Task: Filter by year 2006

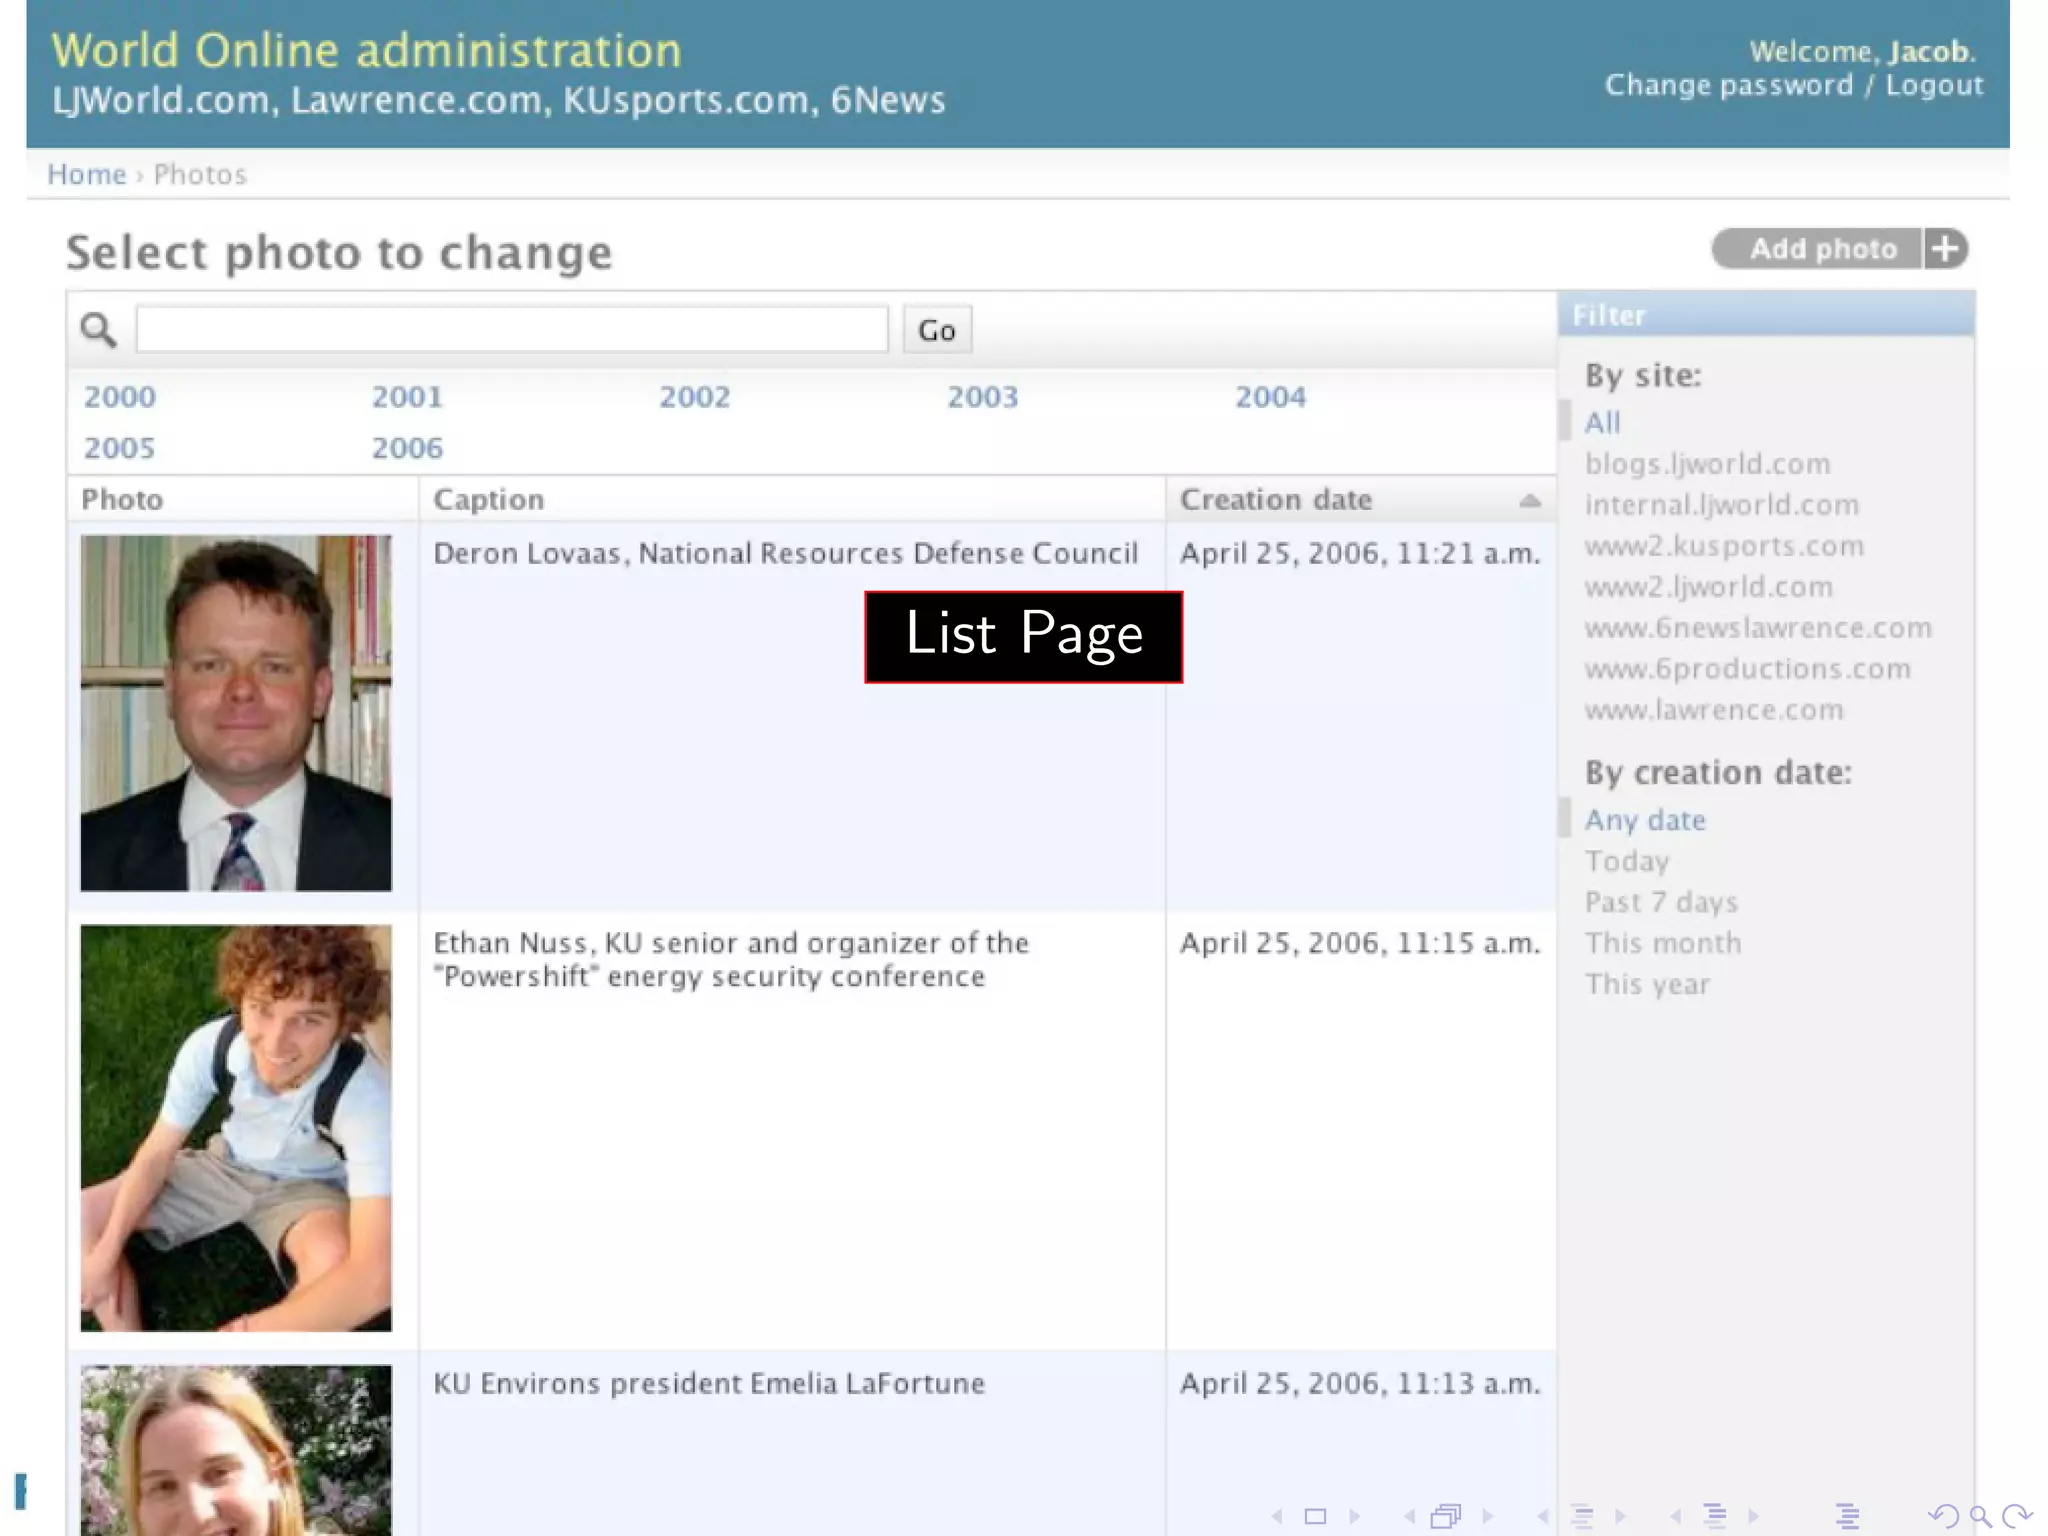Action: click(407, 448)
